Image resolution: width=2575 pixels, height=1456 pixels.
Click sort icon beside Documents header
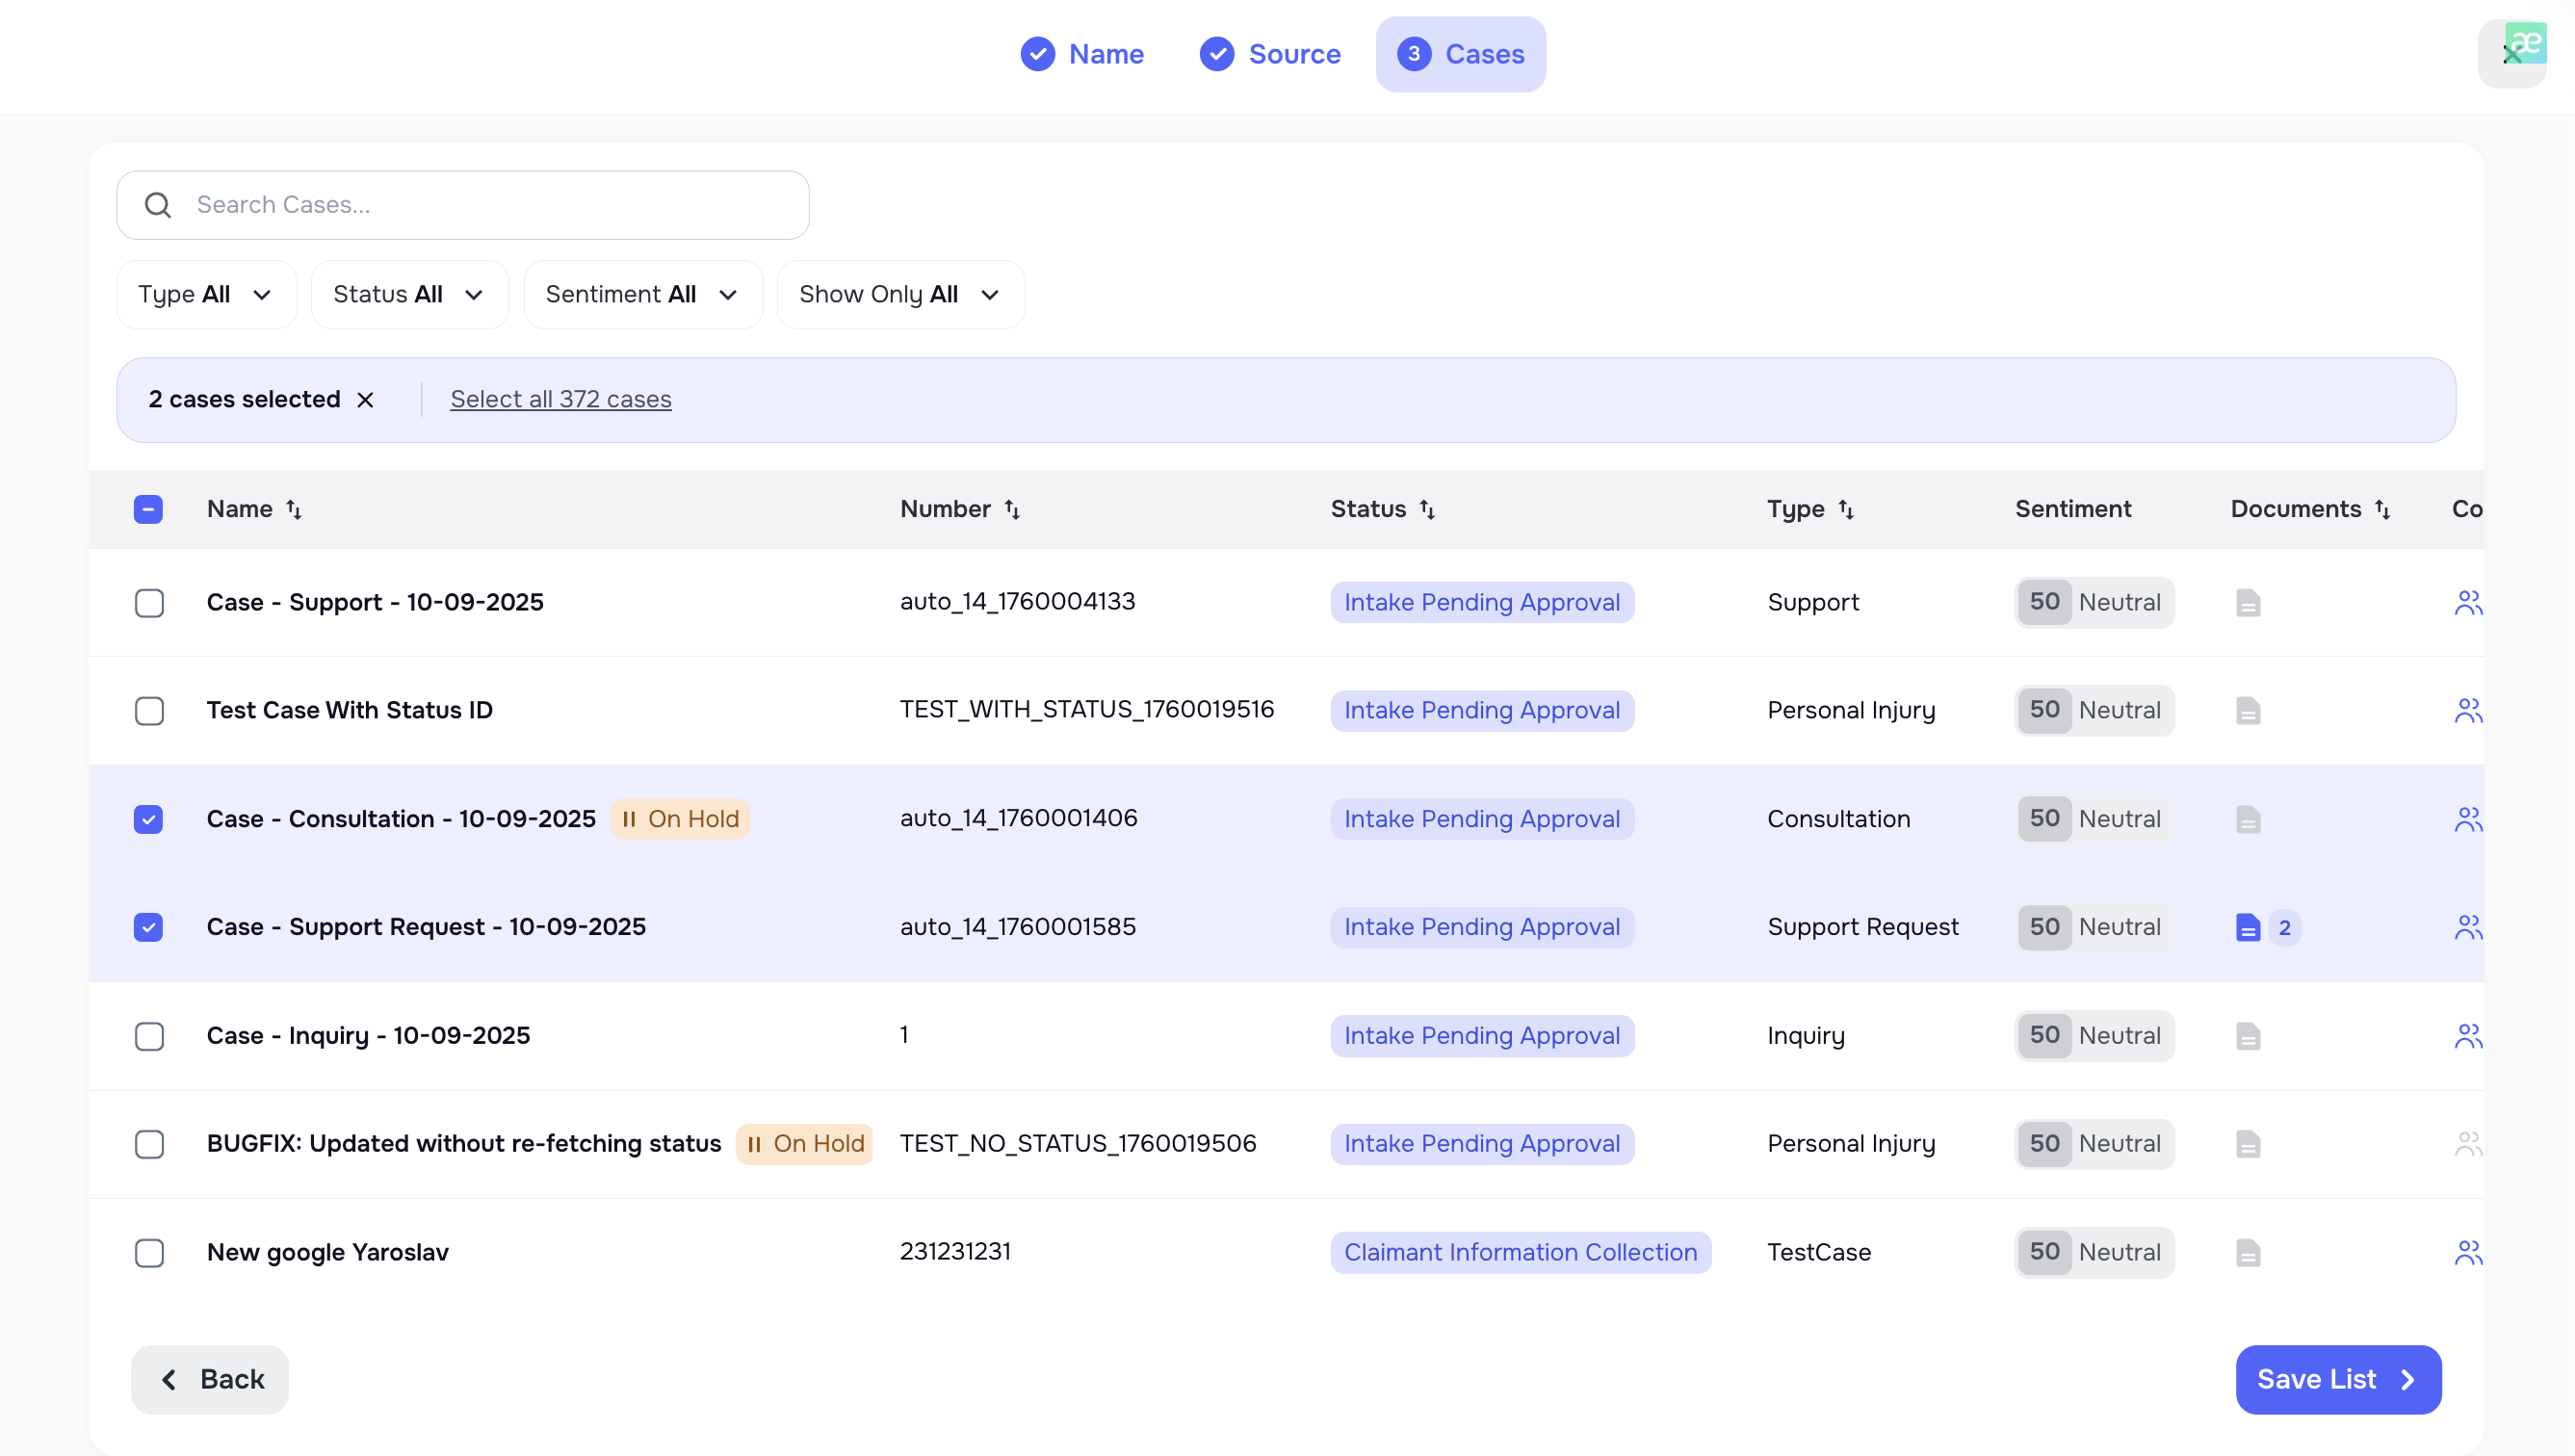2382,510
